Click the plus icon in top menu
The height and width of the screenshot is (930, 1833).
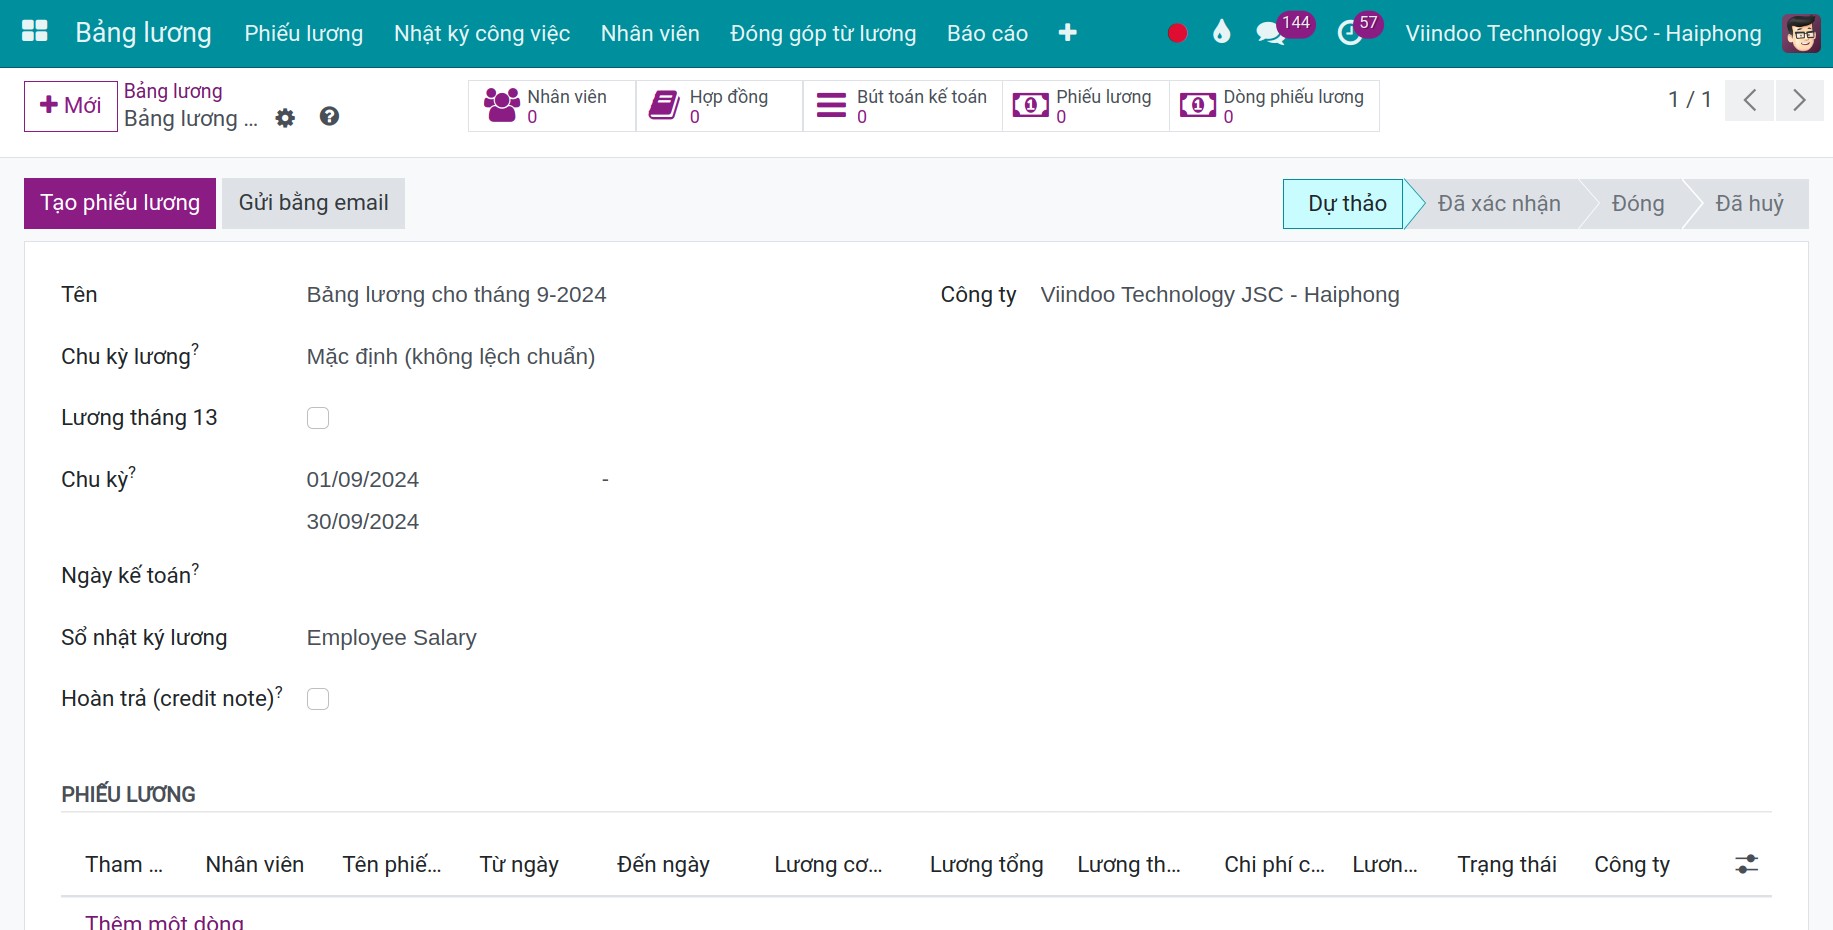[1067, 33]
